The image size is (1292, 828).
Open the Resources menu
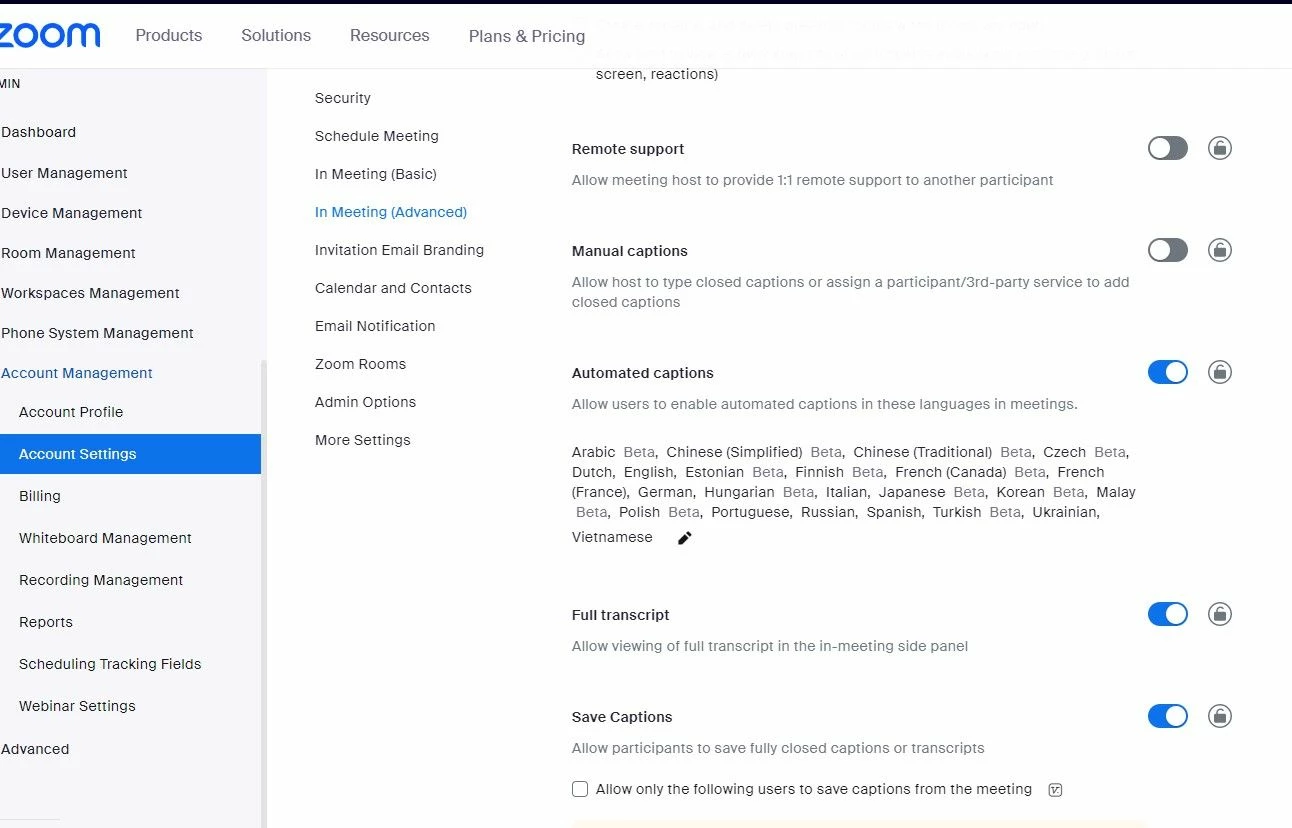point(389,35)
